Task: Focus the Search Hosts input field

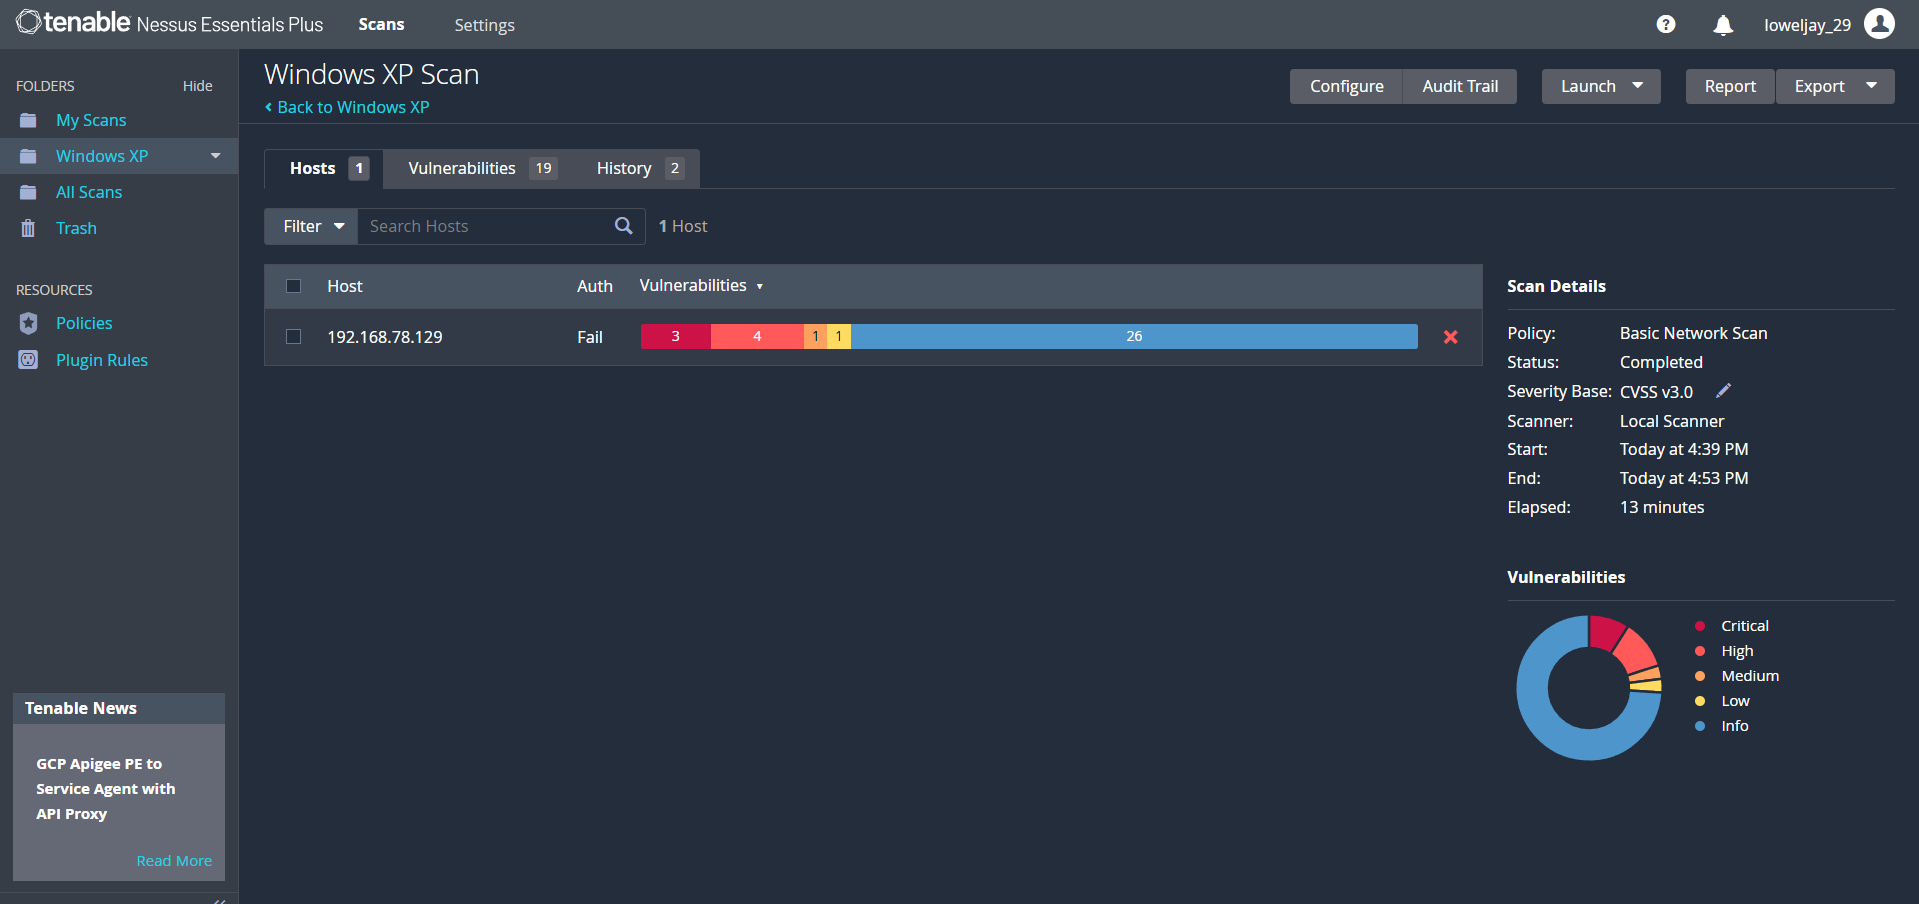Action: coord(485,226)
